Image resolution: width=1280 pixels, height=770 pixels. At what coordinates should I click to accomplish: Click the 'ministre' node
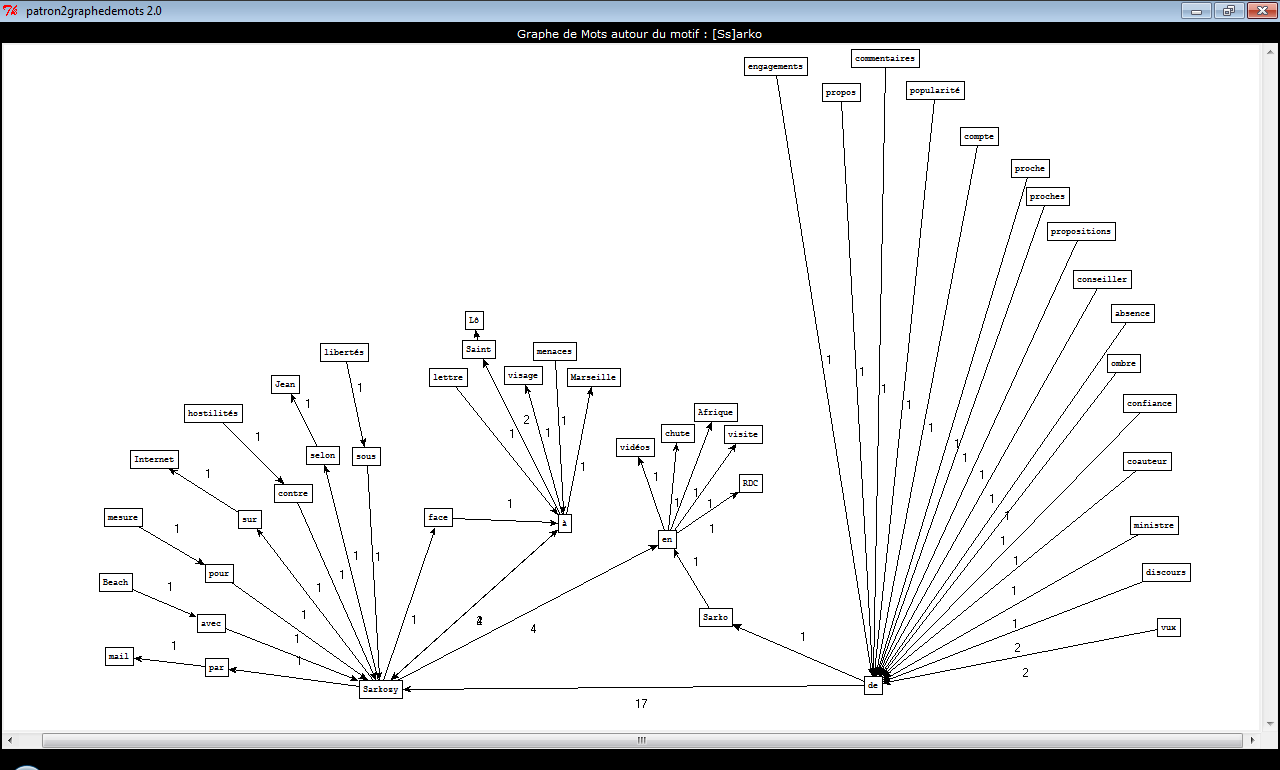[1155, 525]
